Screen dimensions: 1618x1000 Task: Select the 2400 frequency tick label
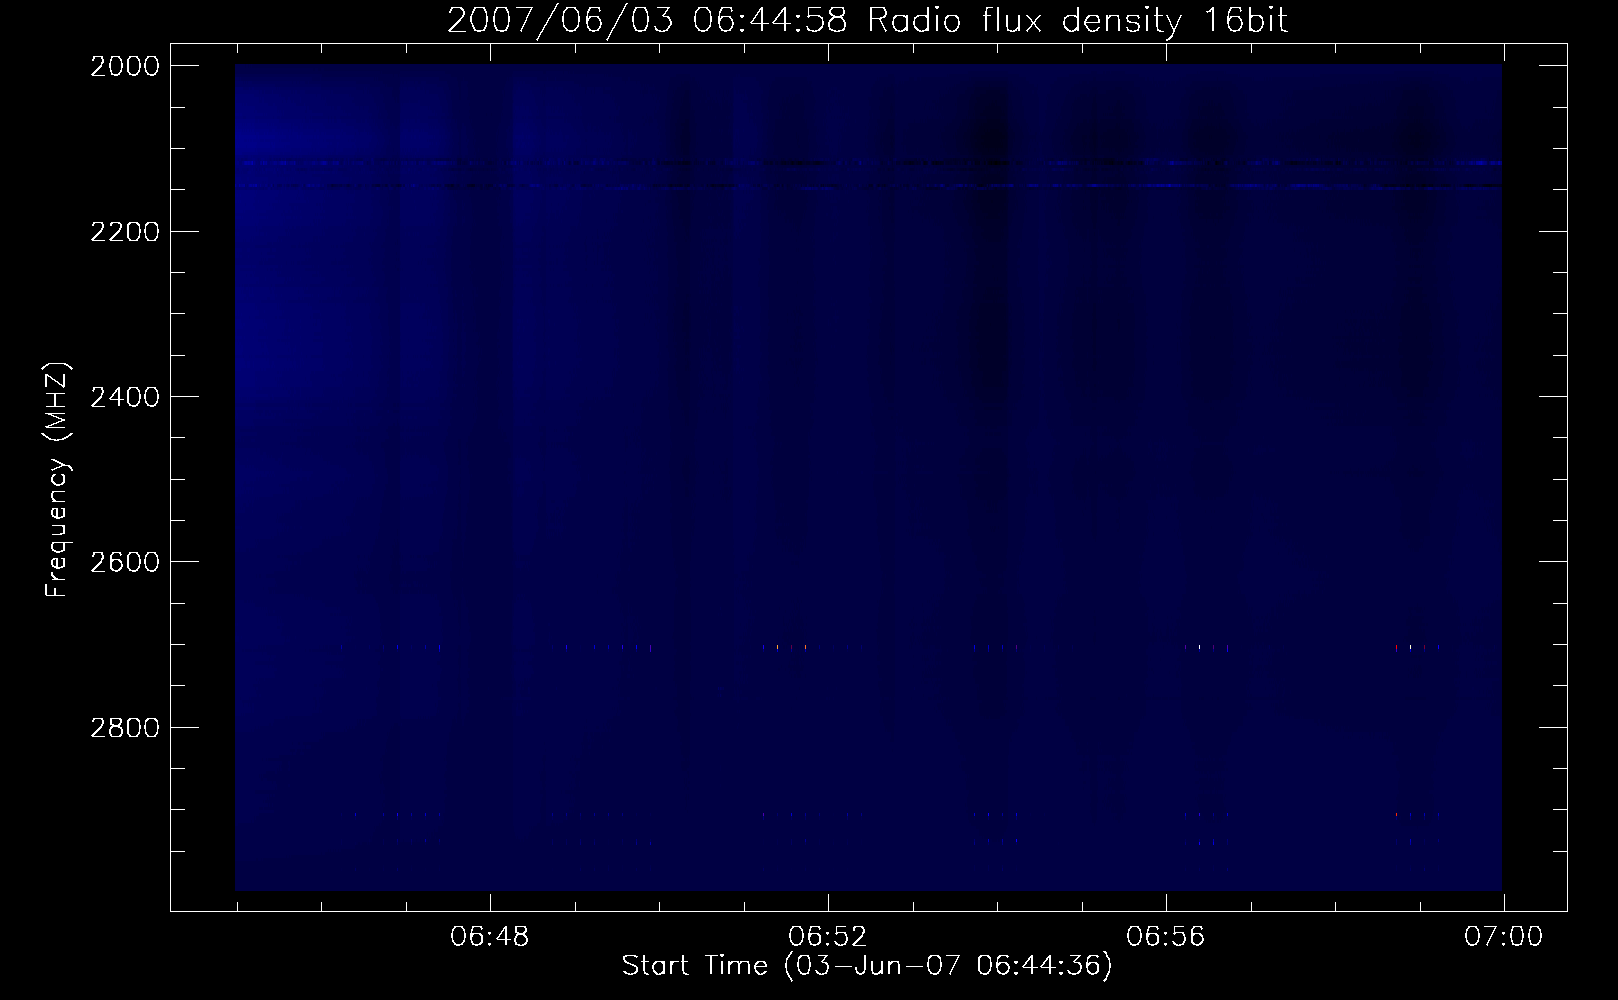[x=124, y=397]
